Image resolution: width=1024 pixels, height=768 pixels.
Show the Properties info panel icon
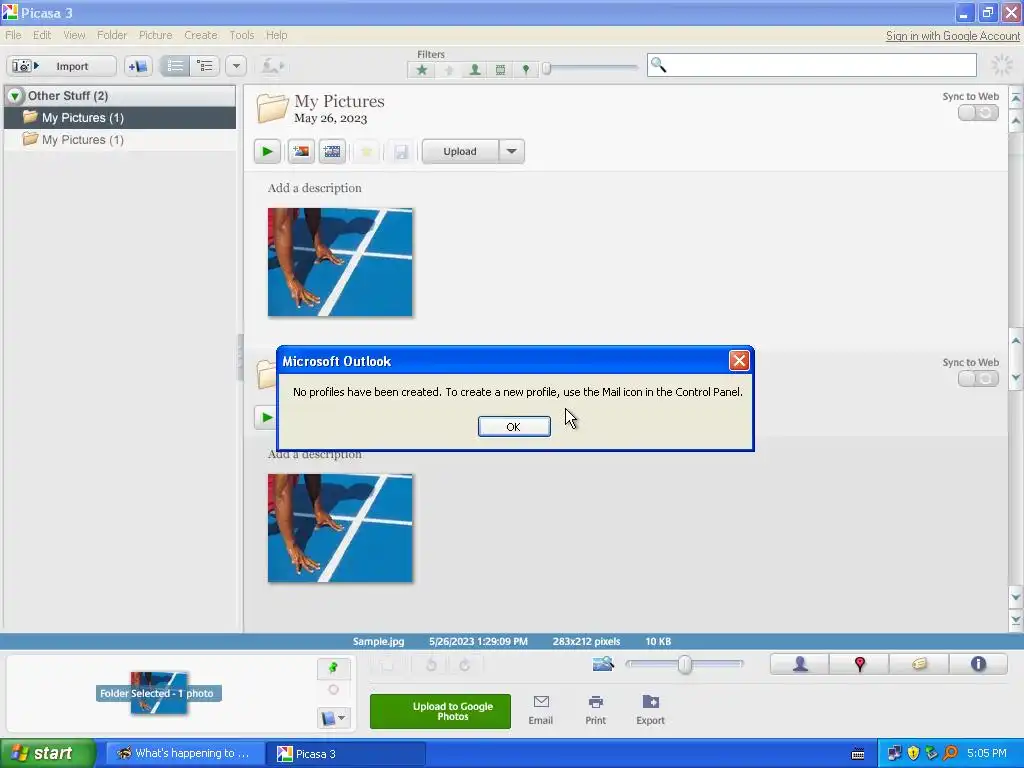tap(978, 664)
